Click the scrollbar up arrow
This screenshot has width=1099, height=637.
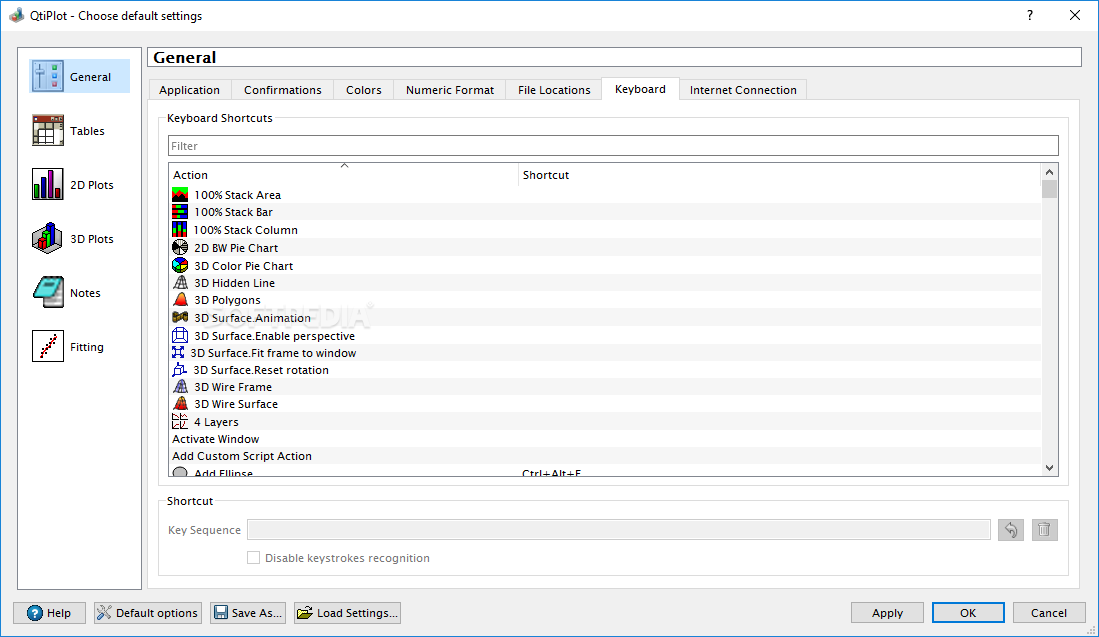(x=1049, y=172)
